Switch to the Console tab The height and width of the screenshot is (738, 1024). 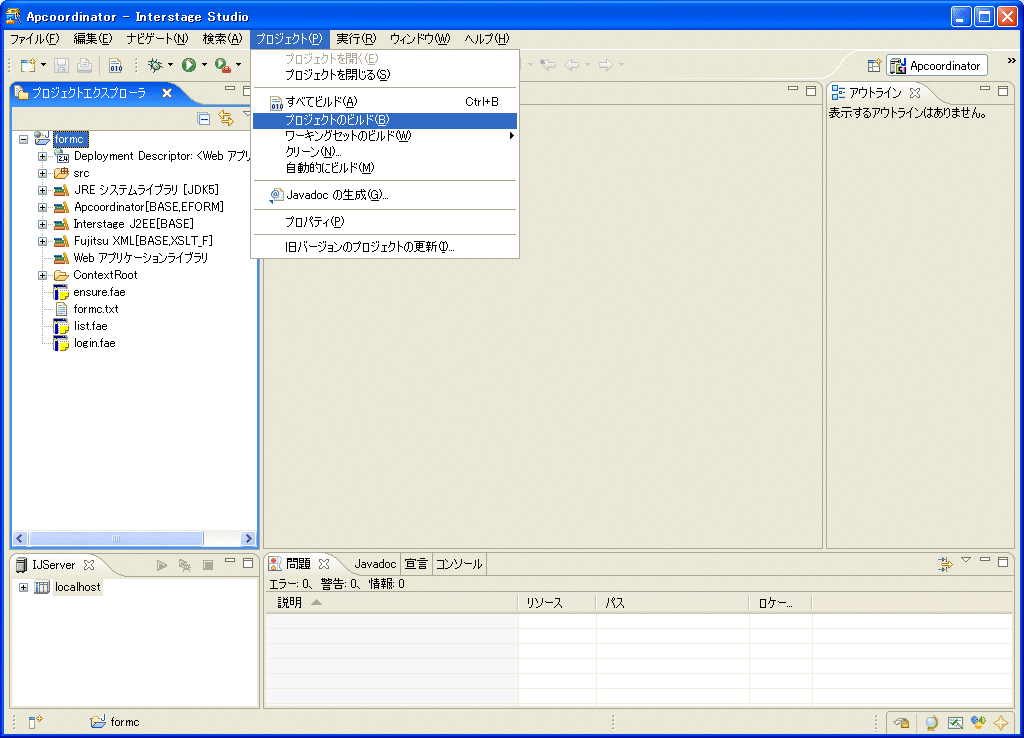(459, 564)
